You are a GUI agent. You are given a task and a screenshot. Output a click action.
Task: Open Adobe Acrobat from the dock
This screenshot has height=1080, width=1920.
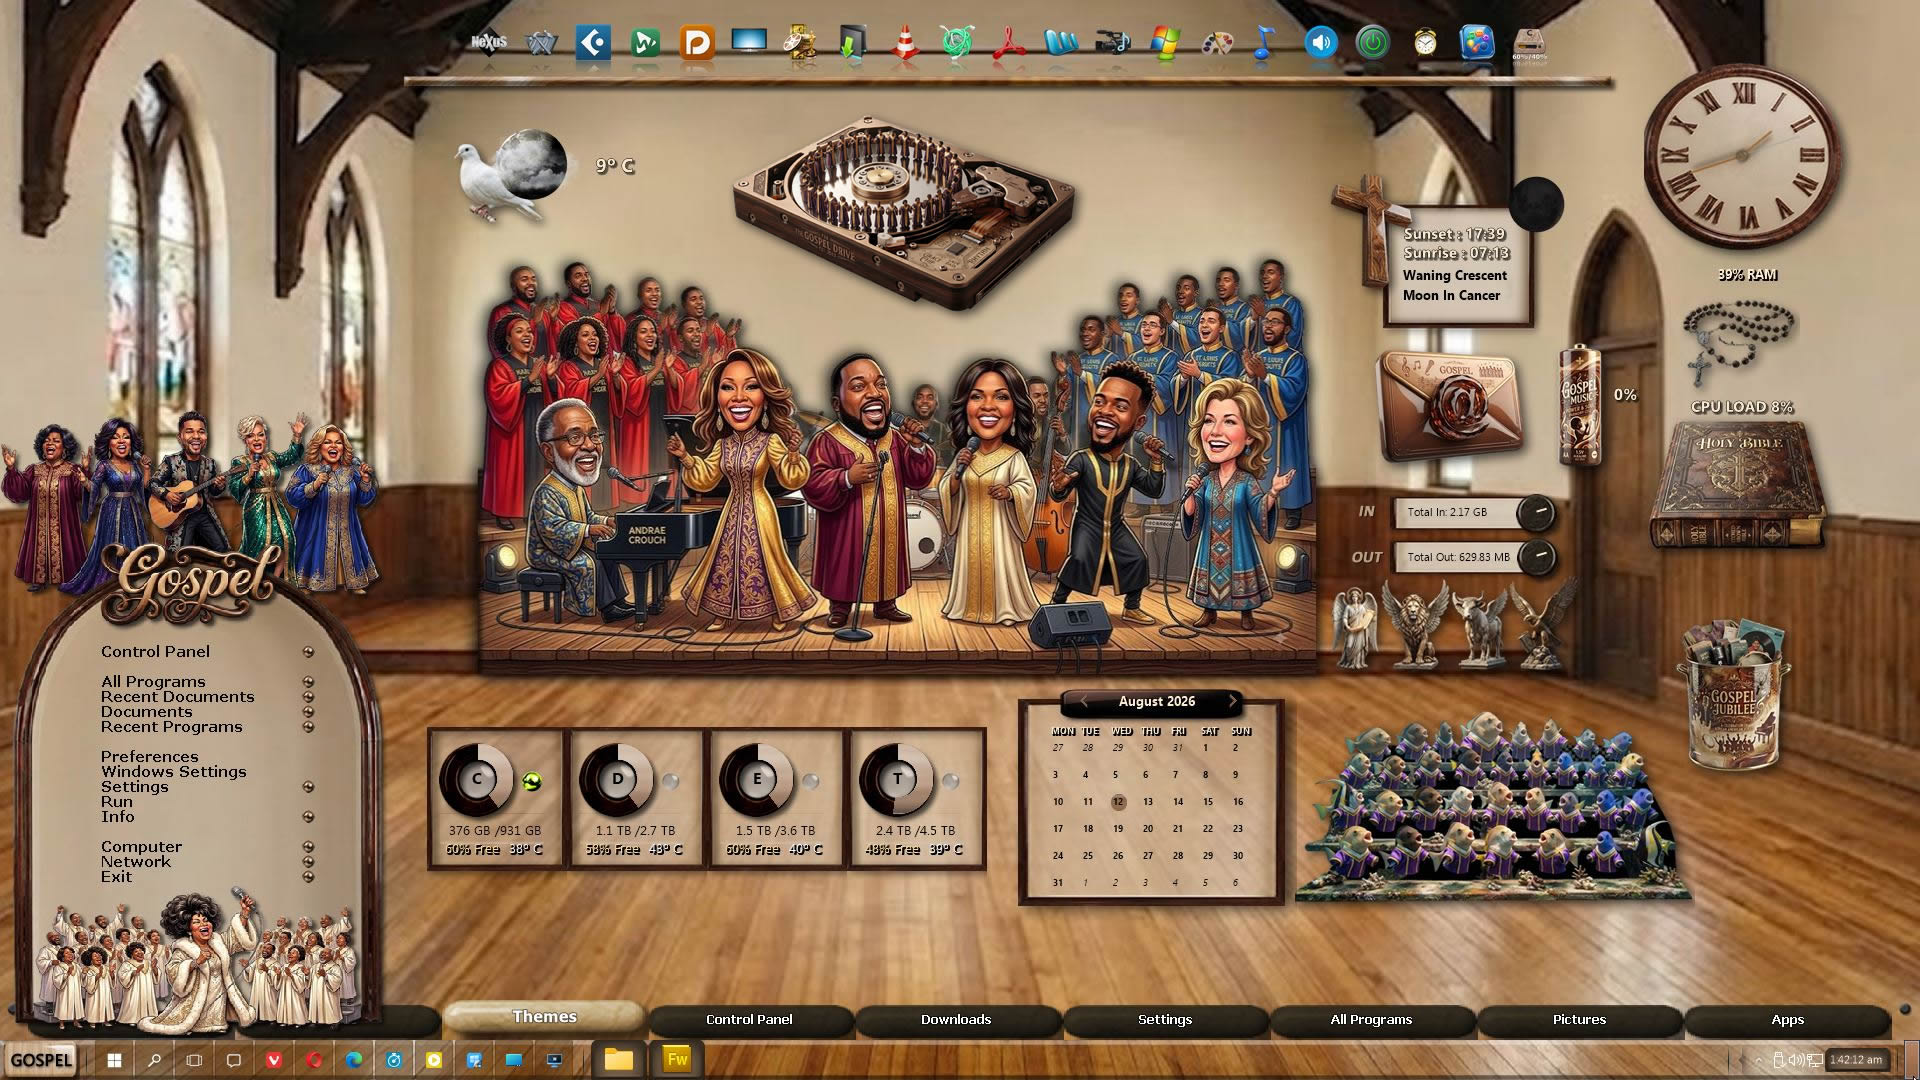coord(1009,43)
